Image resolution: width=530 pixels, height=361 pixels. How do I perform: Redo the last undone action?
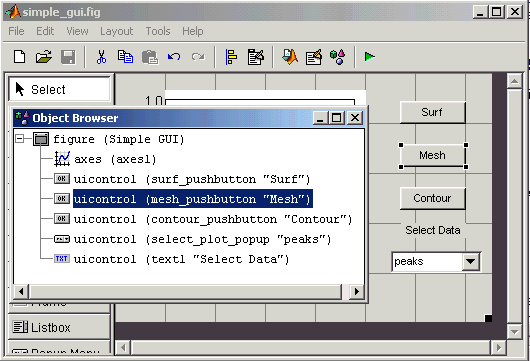point(198,57)
